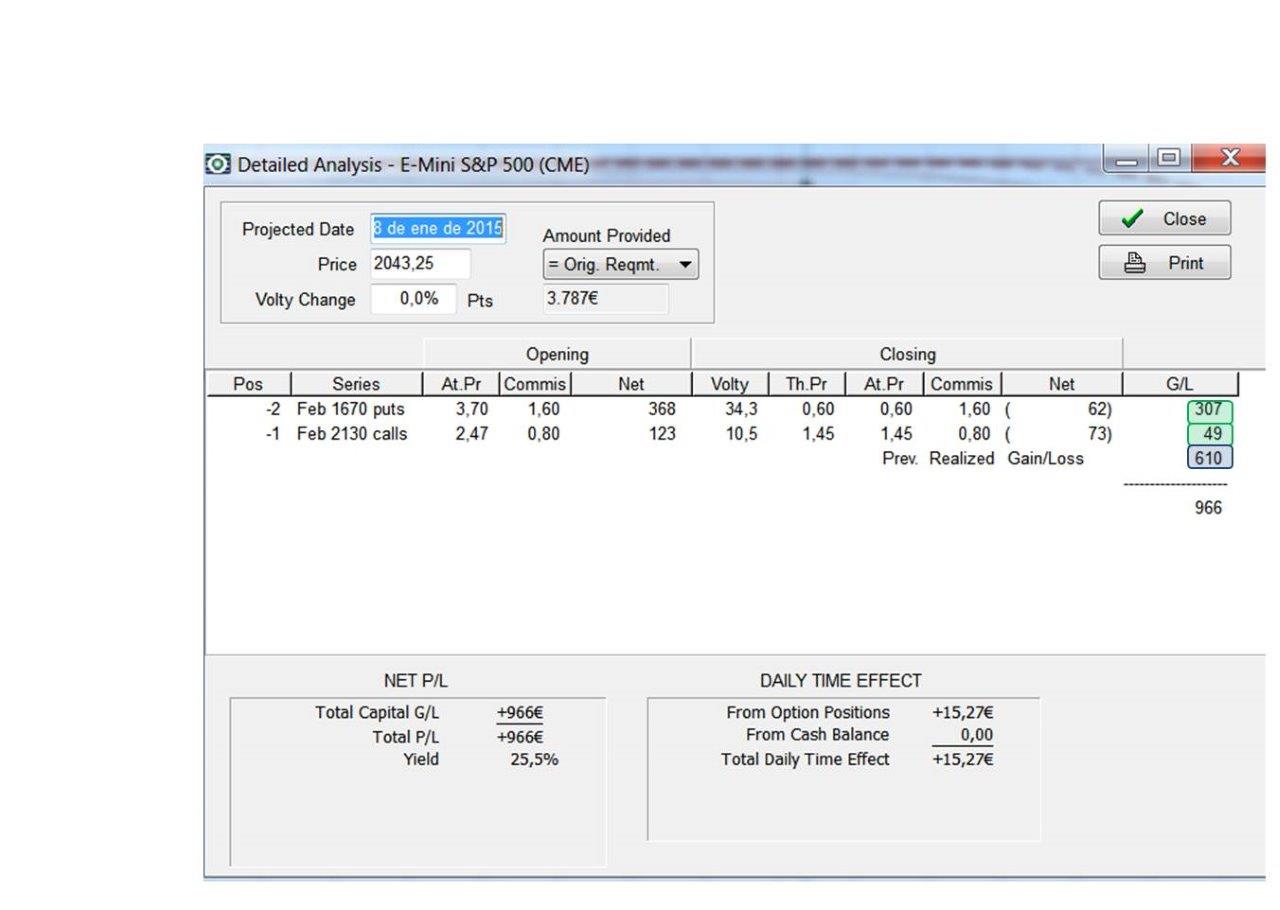The height and width of the screenshot is (910, 1280).
Task: Click the 610 previous realized gain value
Action: point(1210,458)
